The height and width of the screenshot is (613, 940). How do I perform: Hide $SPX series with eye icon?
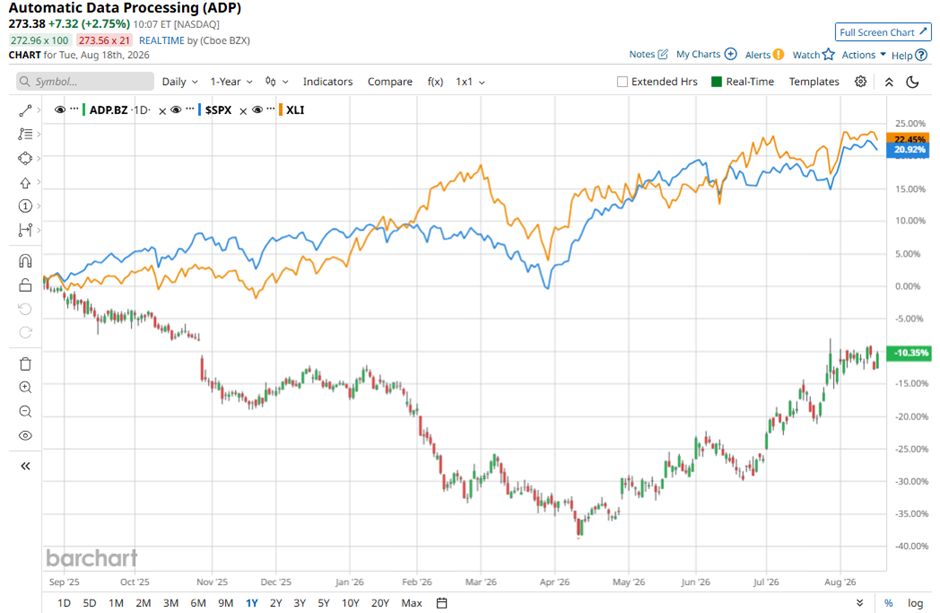176,110
